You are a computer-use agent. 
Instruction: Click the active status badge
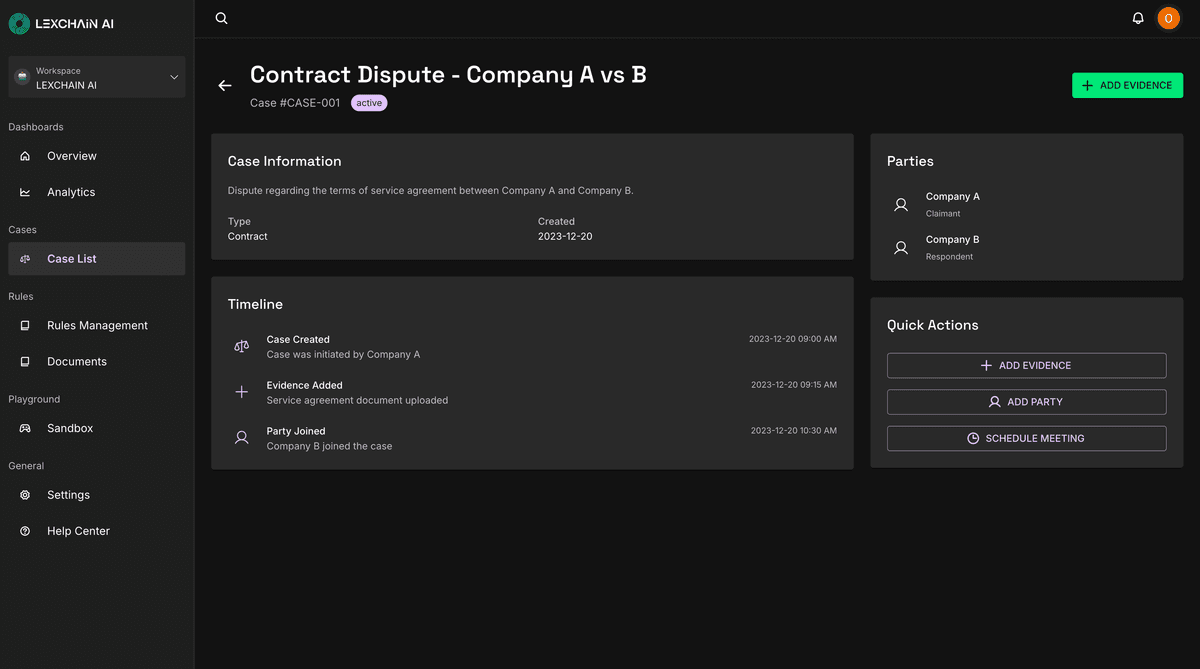coord(369,103)
